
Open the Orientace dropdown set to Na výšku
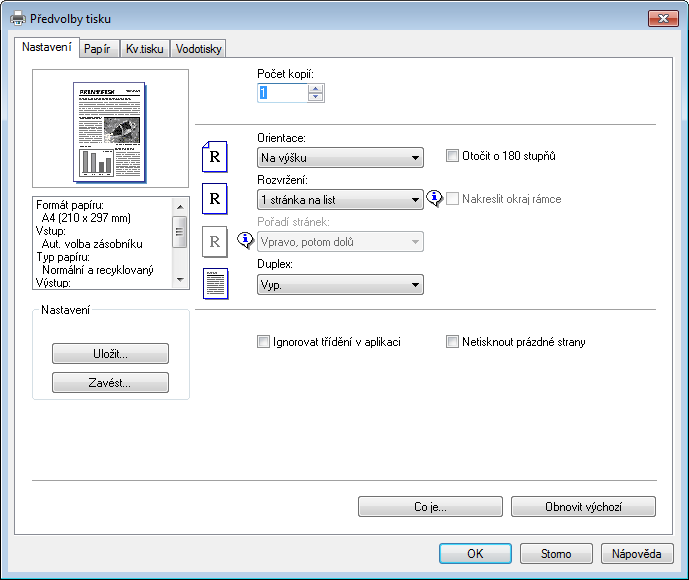click(x=340, y=157)
